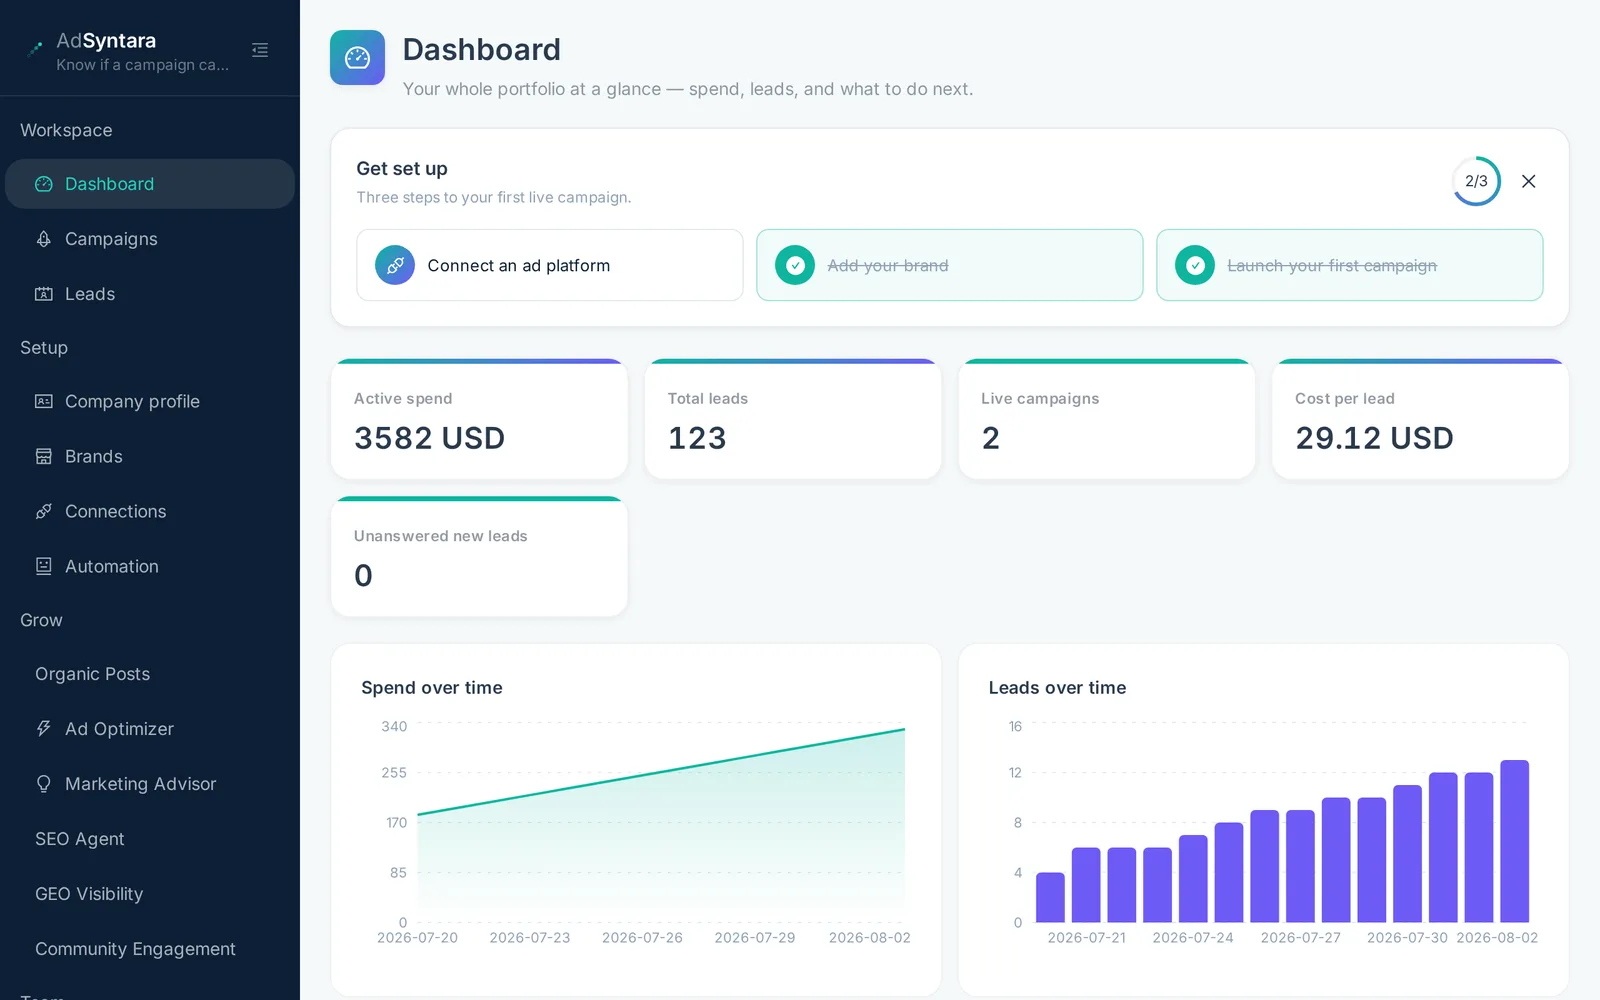Viewport: 1600px width, 1000px height.
Task: Click the Automation robot icon
Action: pos(44,566)
